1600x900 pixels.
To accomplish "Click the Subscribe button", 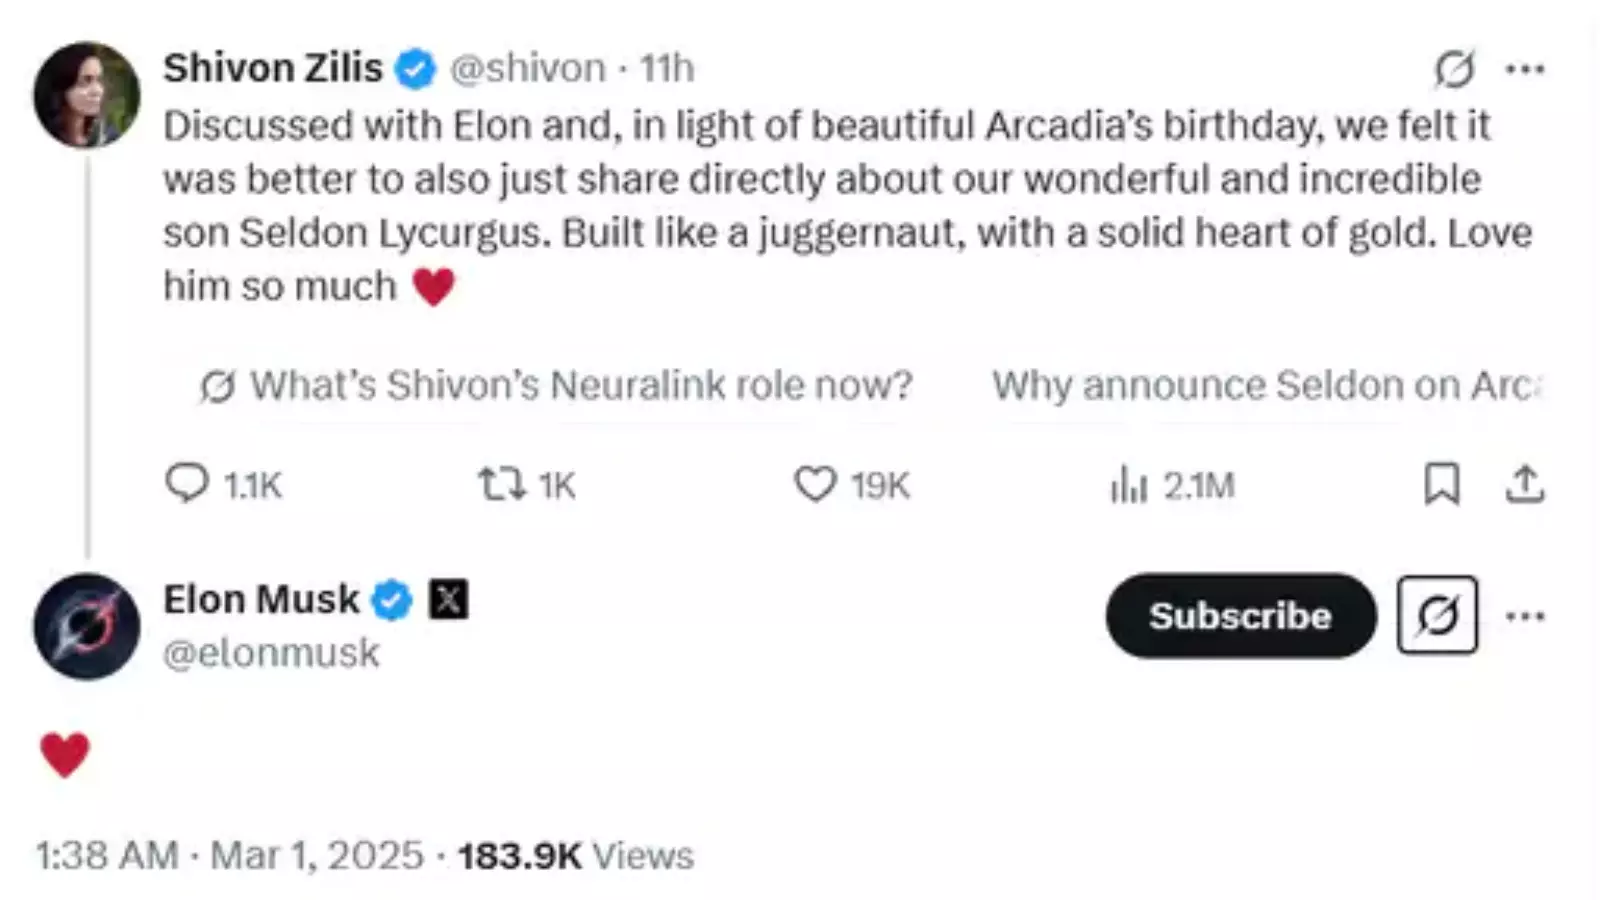I will [1240, 616].
